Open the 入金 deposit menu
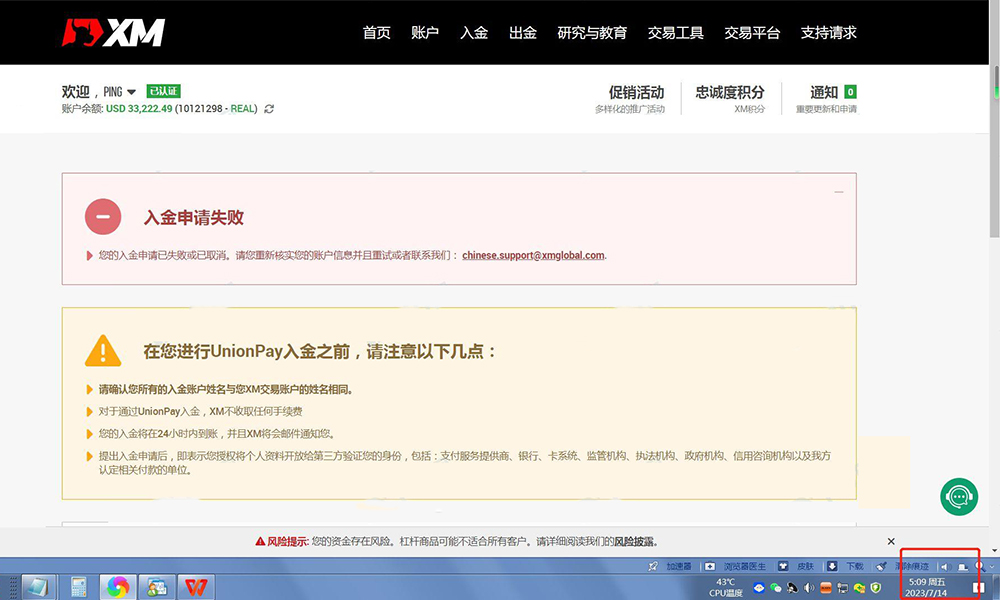Screen dimensions: 1000x600 [474, 32]
